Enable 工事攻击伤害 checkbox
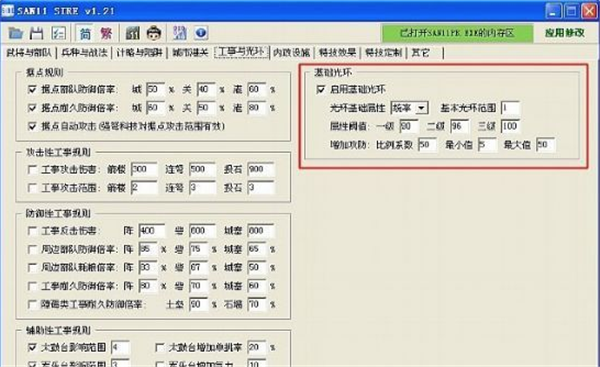This screenshot has width=600, height=367. tap(33, 170)
